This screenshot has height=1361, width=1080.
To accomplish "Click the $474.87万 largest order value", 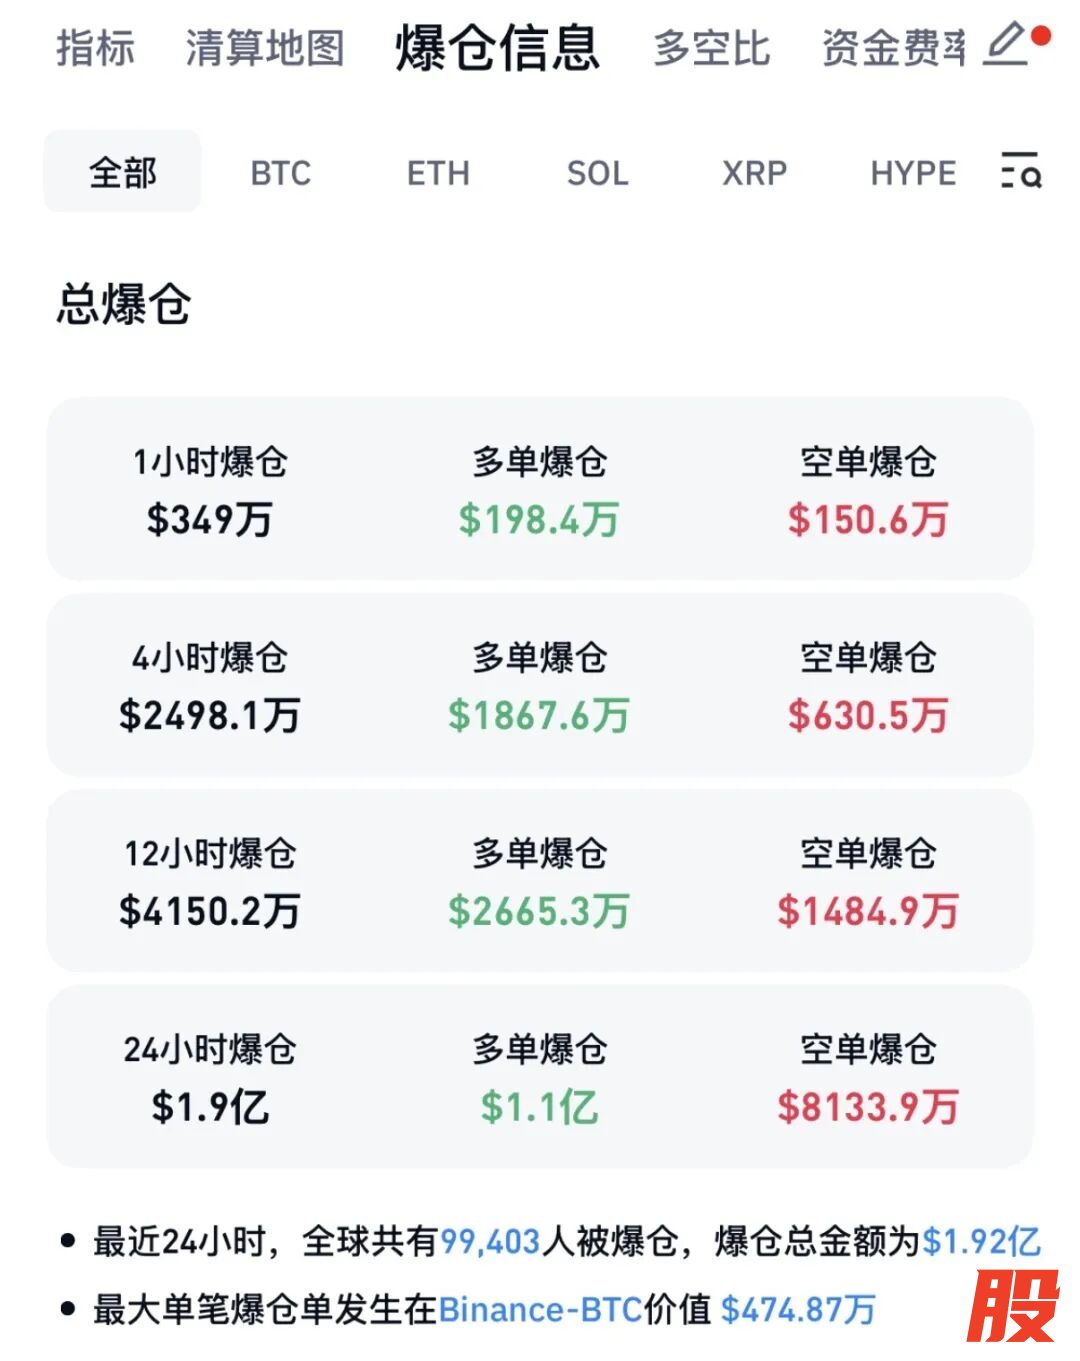I will coord(798,1309).
